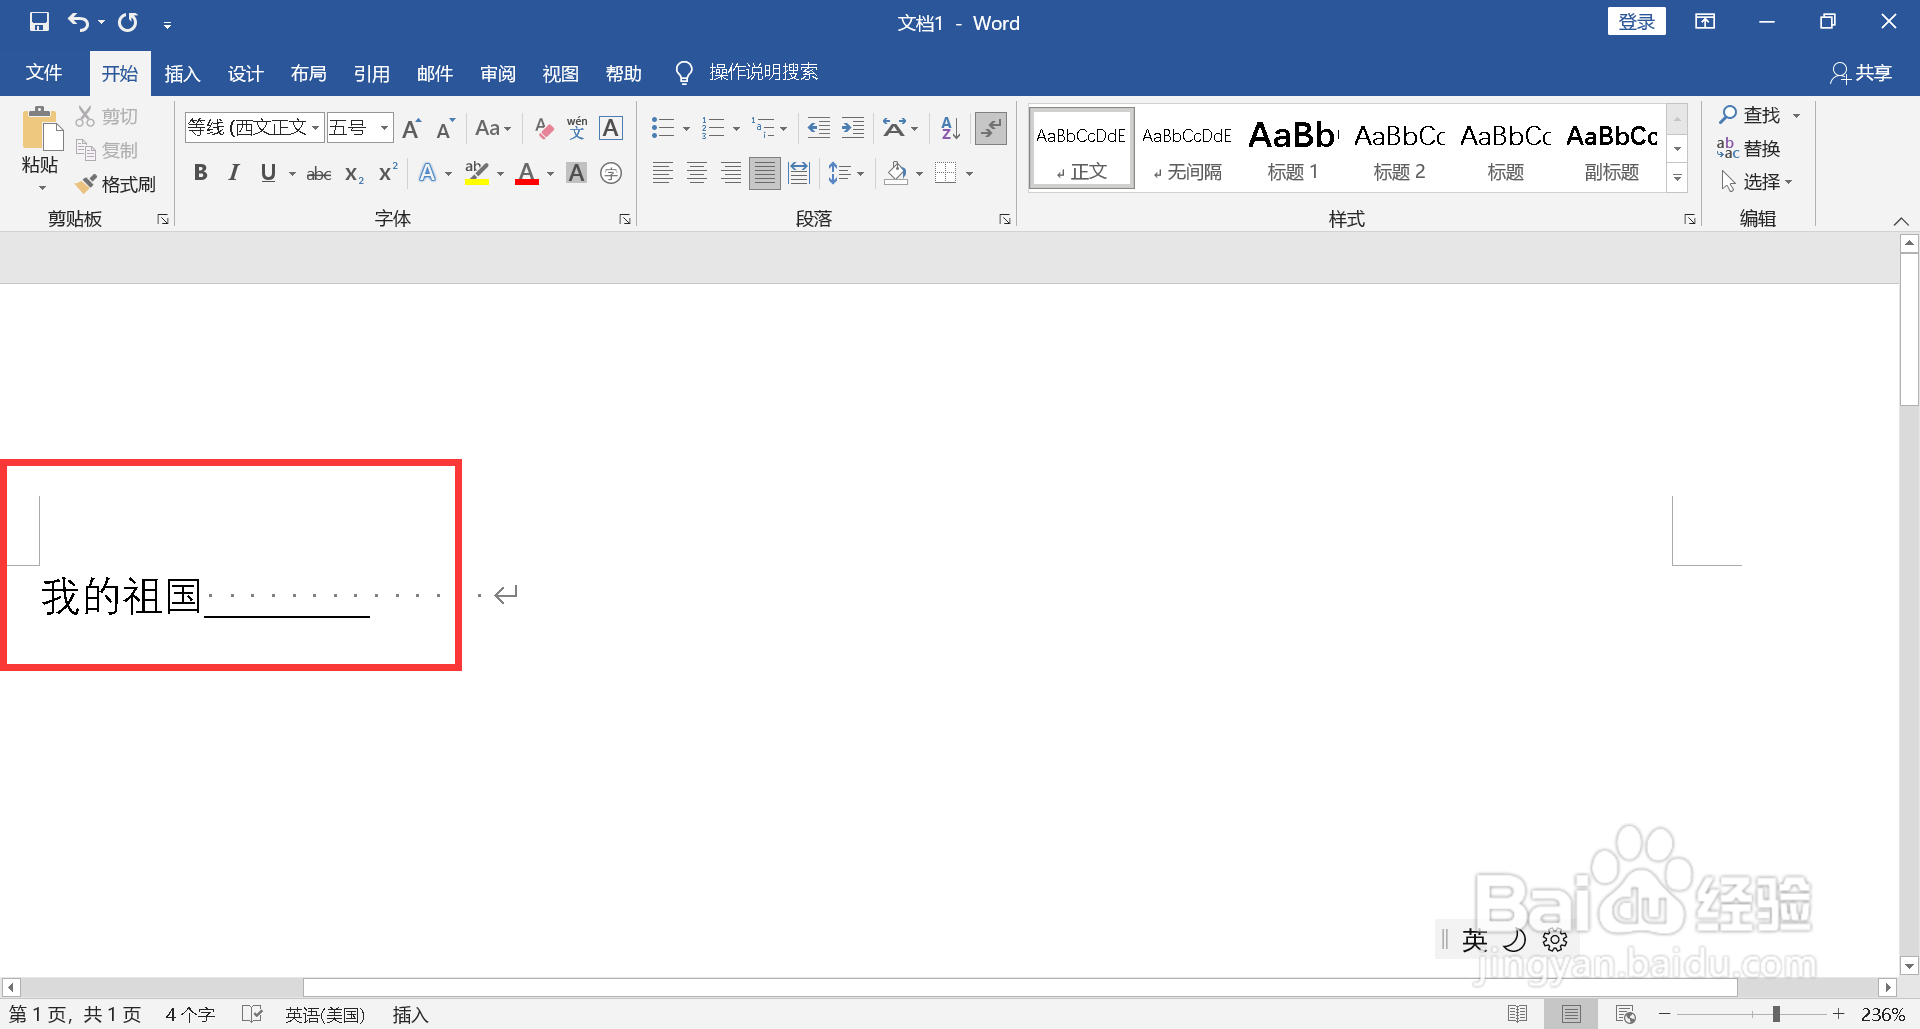
Task: Click the Undo arrow icon
Action: (x=78, y=22)
